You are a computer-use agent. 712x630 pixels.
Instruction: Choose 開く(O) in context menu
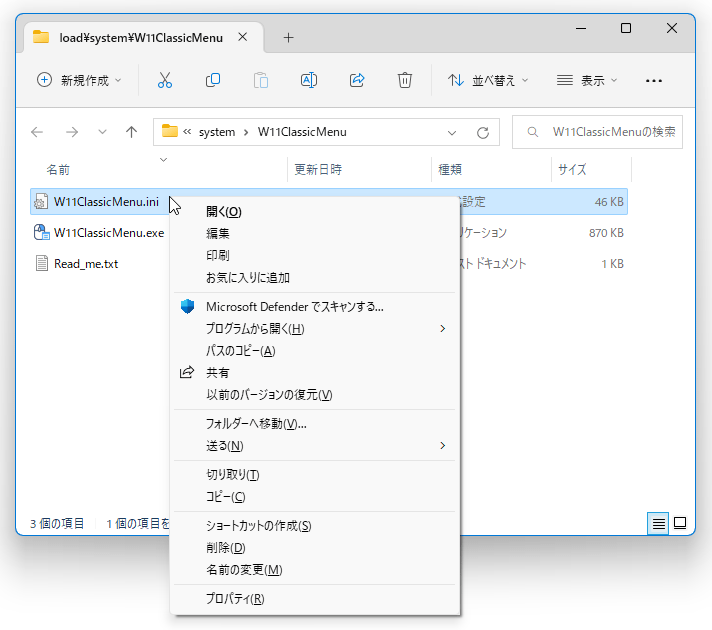click(314, 212)
